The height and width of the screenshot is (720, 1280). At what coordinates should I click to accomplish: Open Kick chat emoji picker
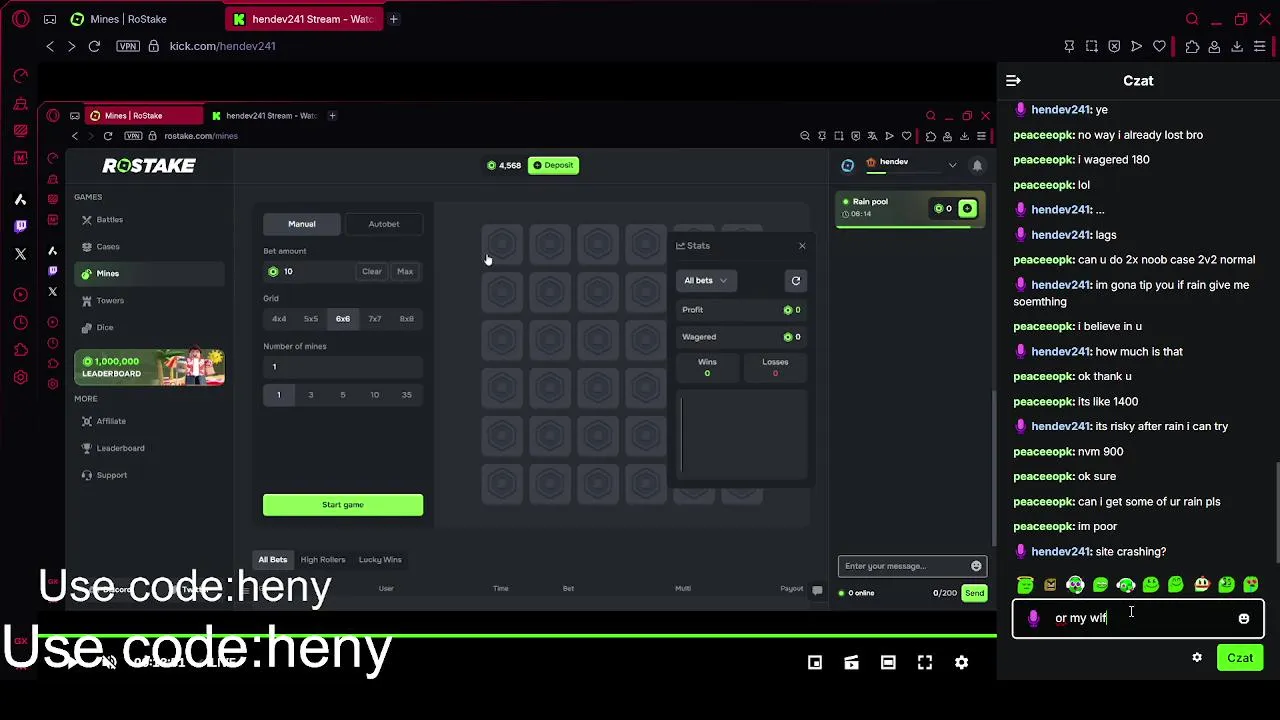coord(1244,619)
